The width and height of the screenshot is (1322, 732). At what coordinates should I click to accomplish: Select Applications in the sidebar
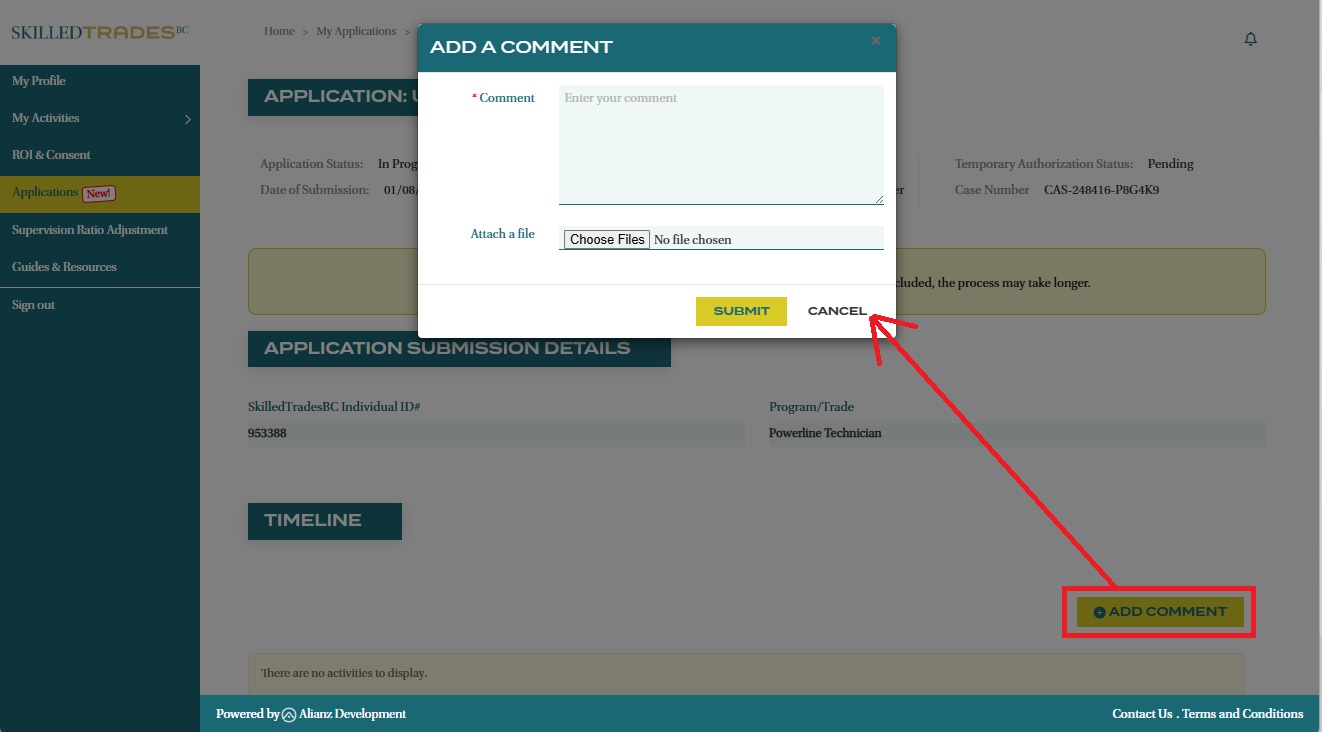click(45, 193)
